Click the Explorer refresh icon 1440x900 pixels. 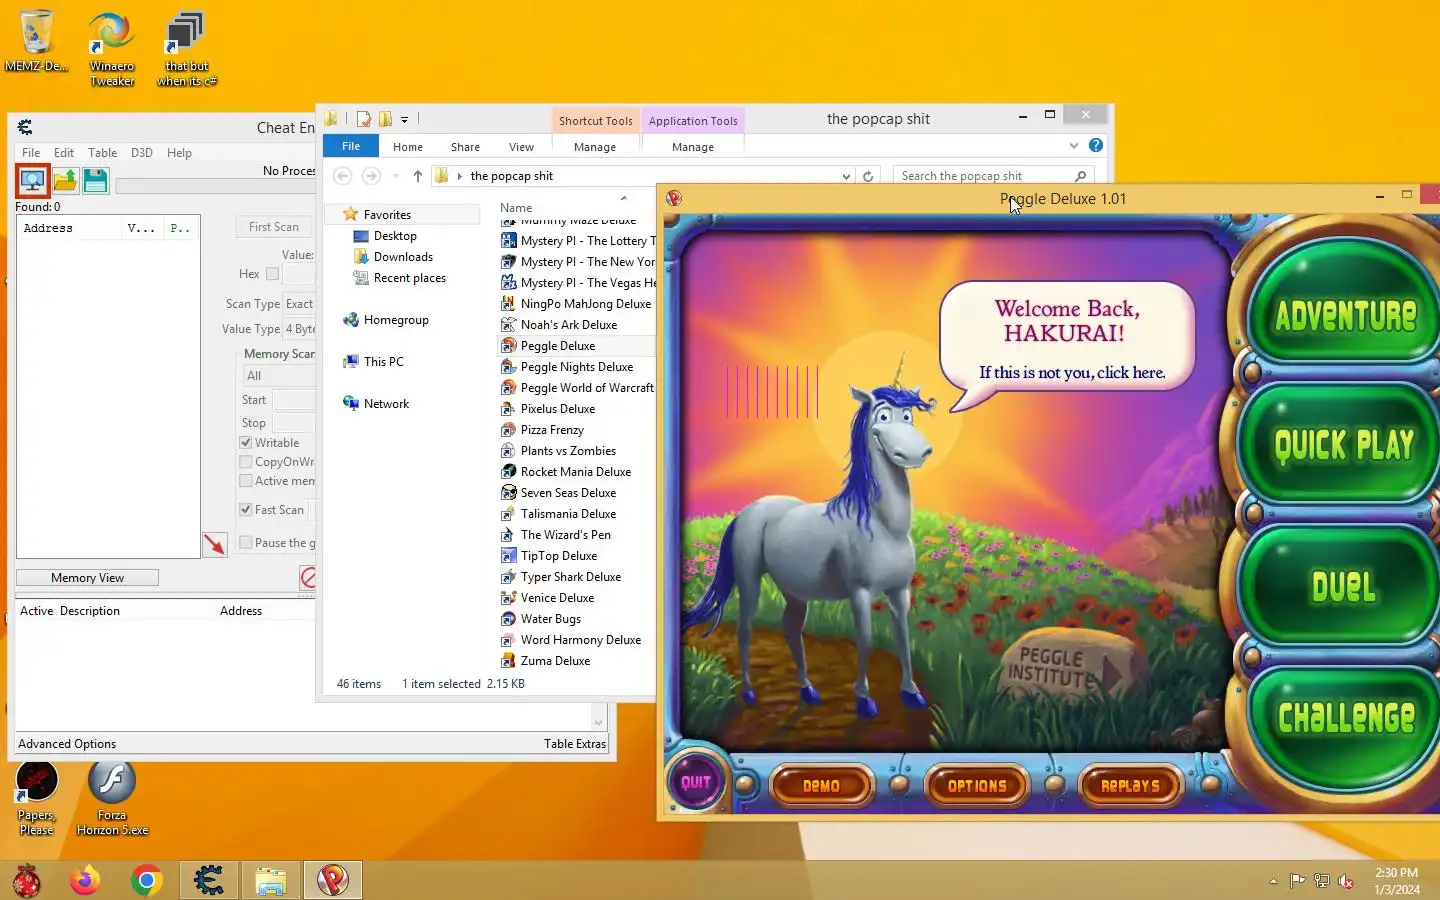tap(868, 176)
